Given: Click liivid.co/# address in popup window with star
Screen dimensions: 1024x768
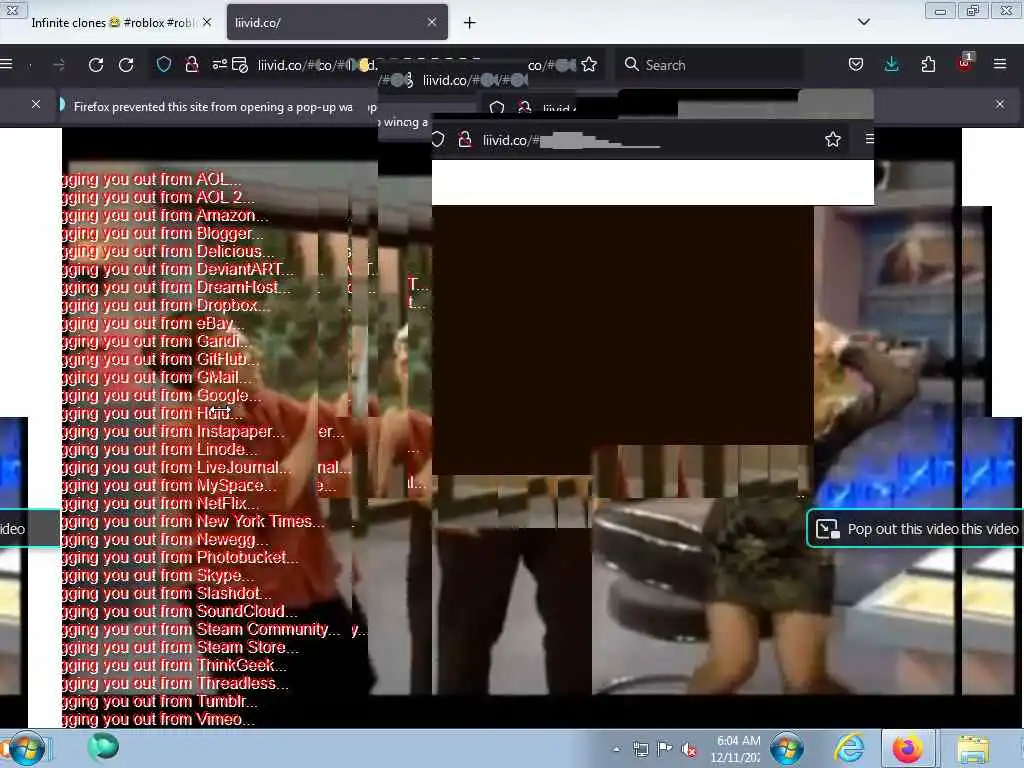Looking at the screenshot, I should click(x=510, y=140).
